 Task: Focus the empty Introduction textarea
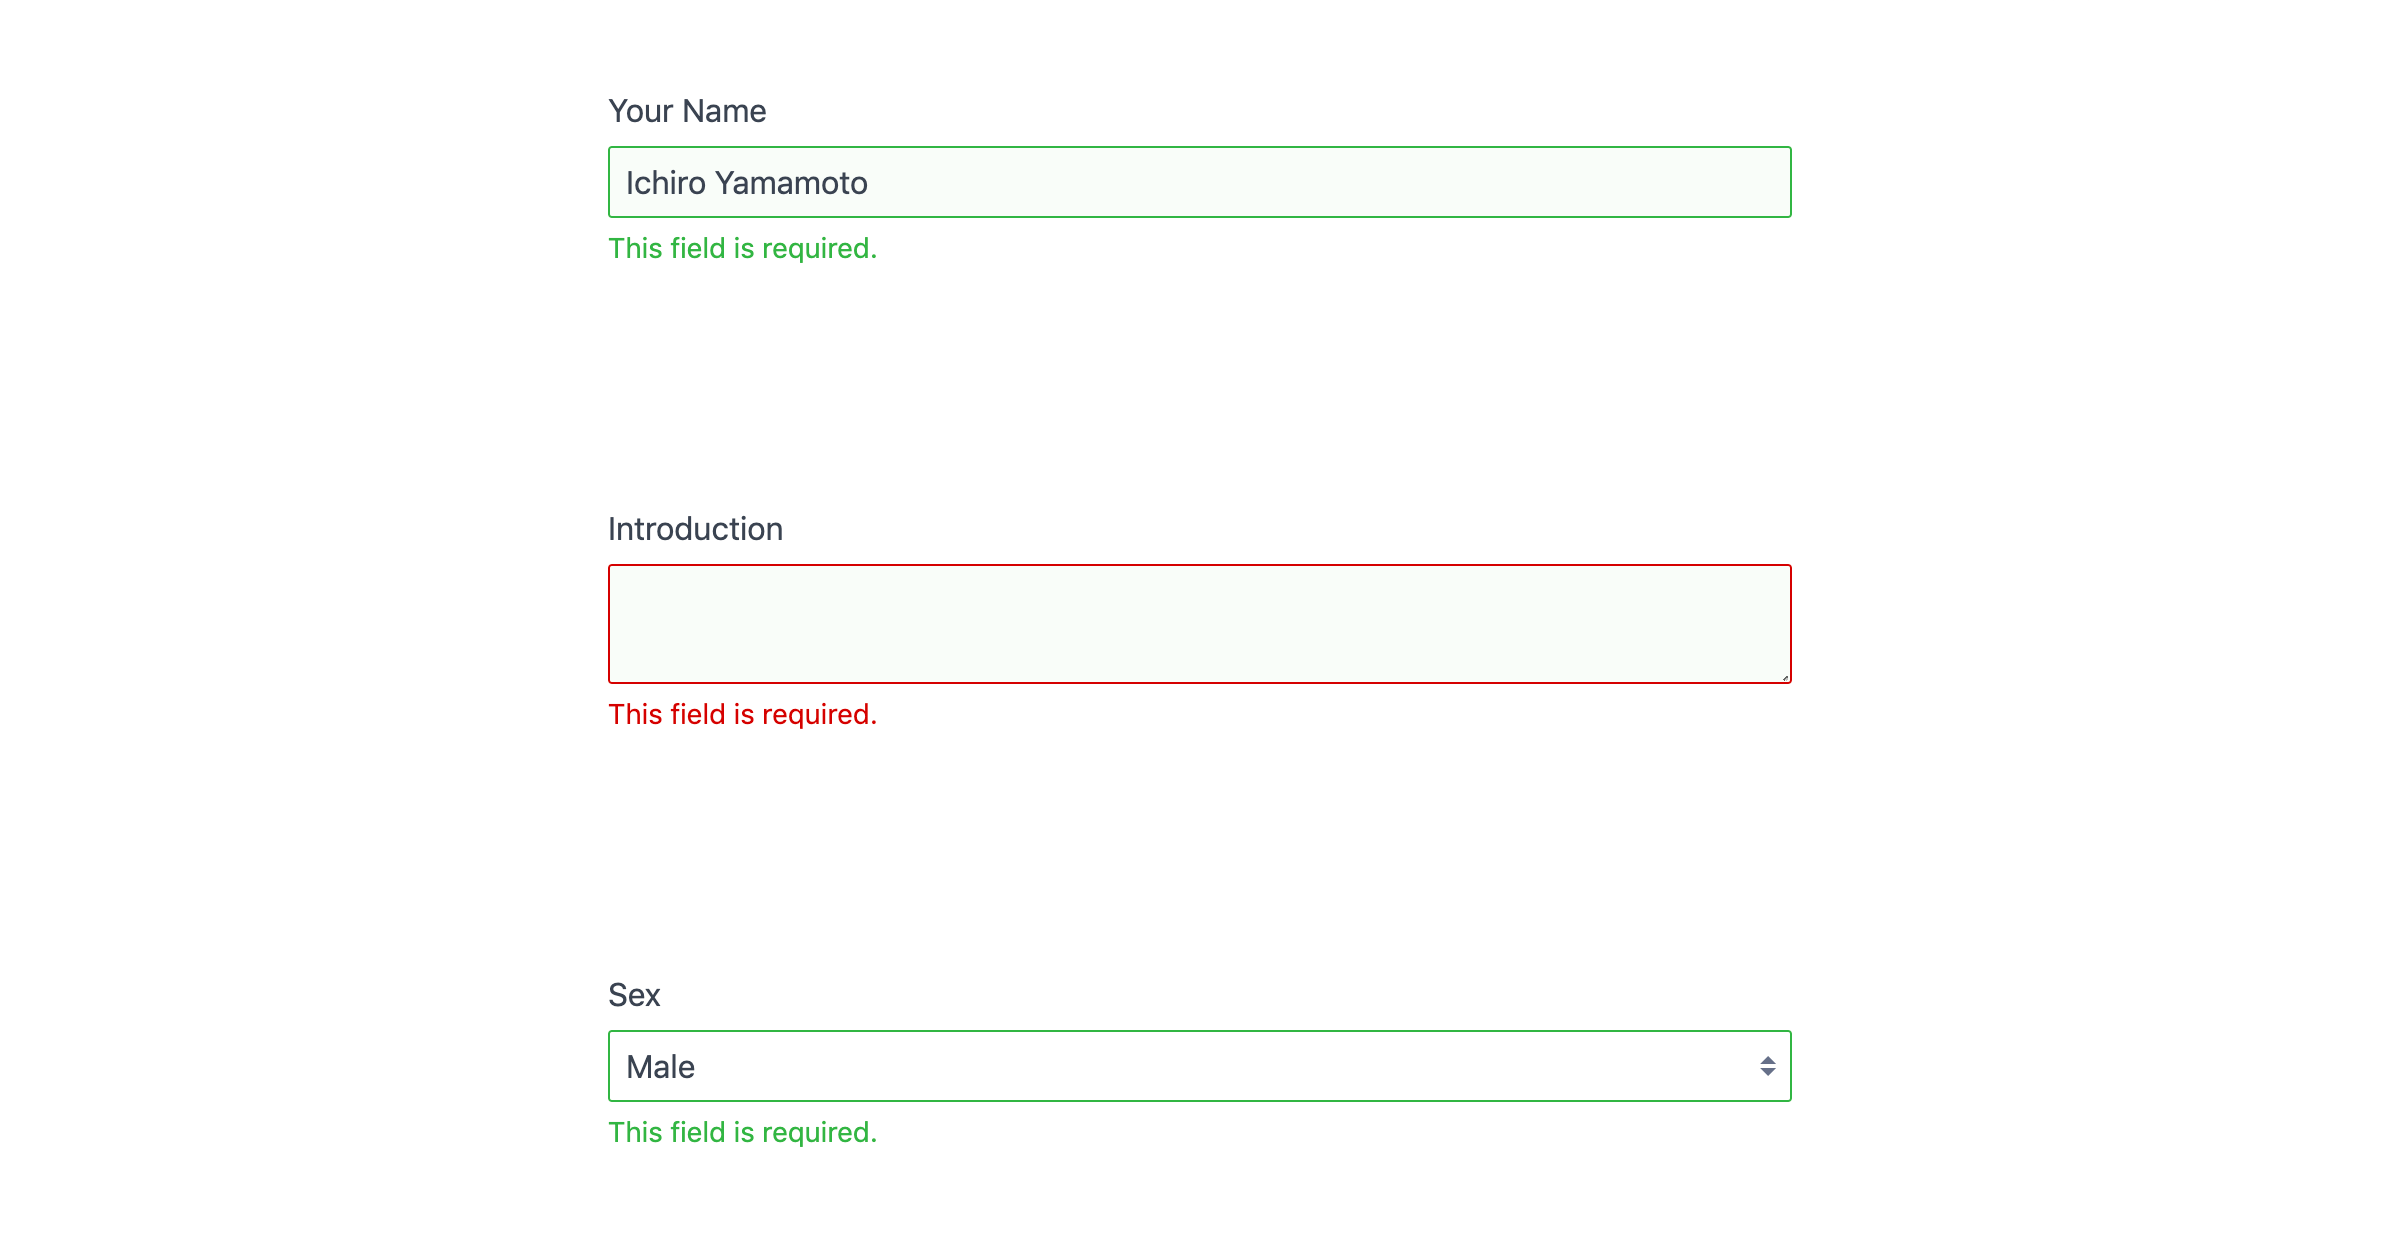(x=1198, y=624)
